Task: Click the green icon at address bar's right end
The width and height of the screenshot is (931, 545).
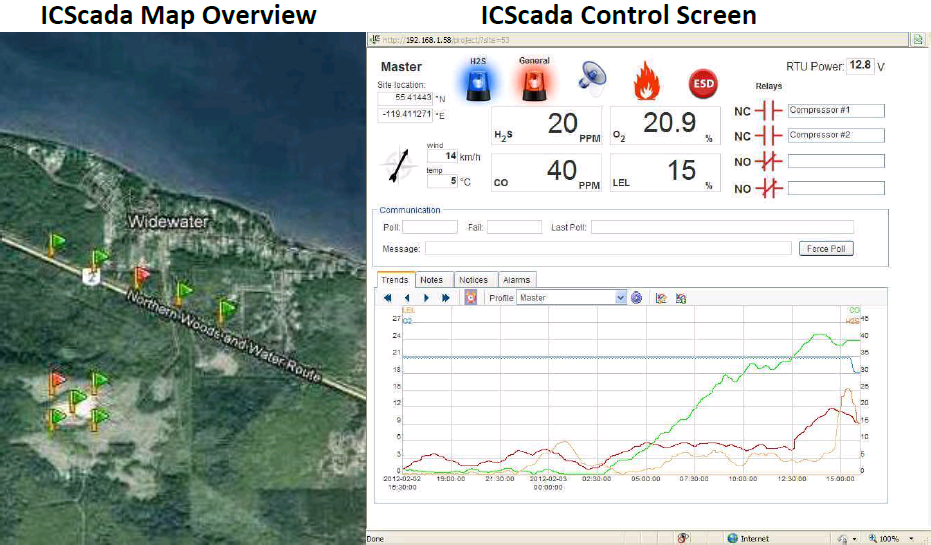Action: [918, 40]
